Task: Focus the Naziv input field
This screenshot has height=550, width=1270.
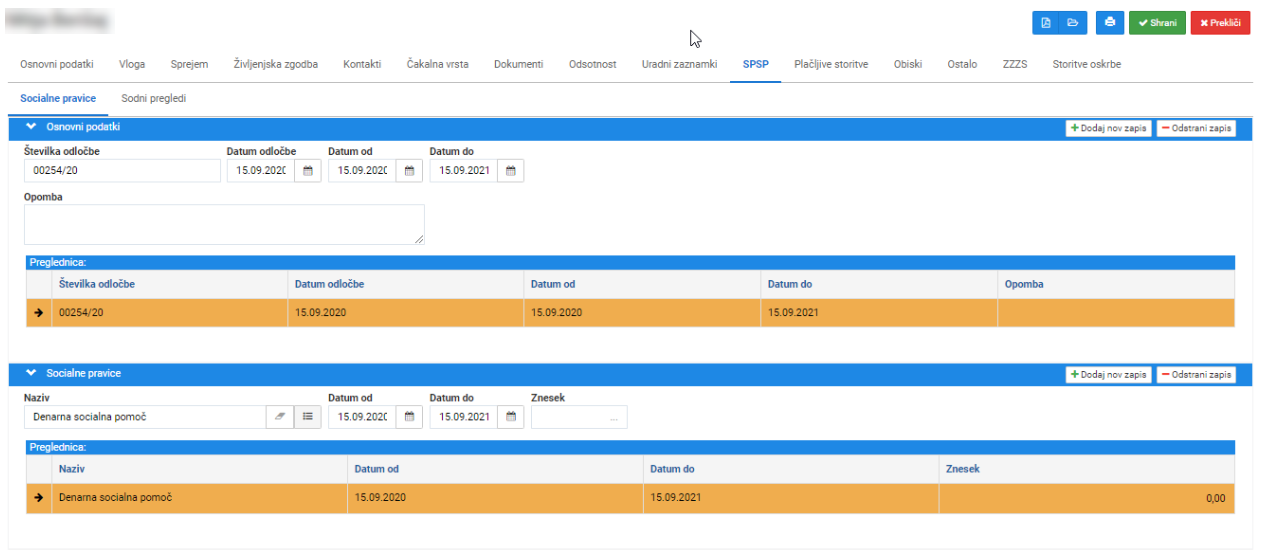Action: (145, 417)
